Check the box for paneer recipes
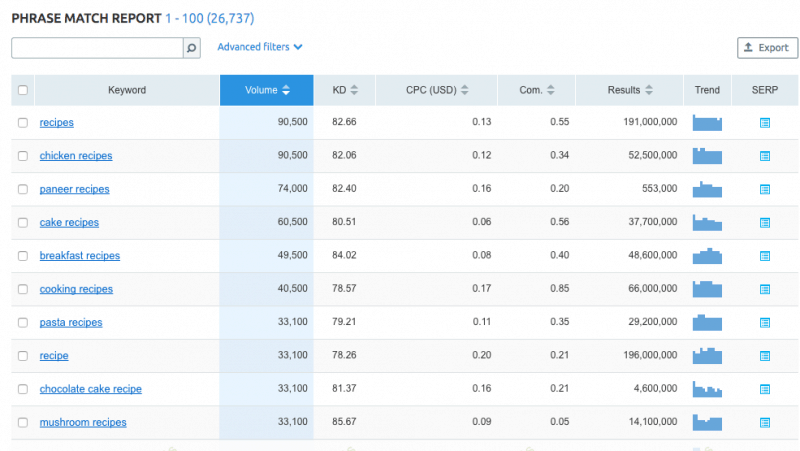The width and height of the screenshot is (800, 451). (x=23, y=189)
